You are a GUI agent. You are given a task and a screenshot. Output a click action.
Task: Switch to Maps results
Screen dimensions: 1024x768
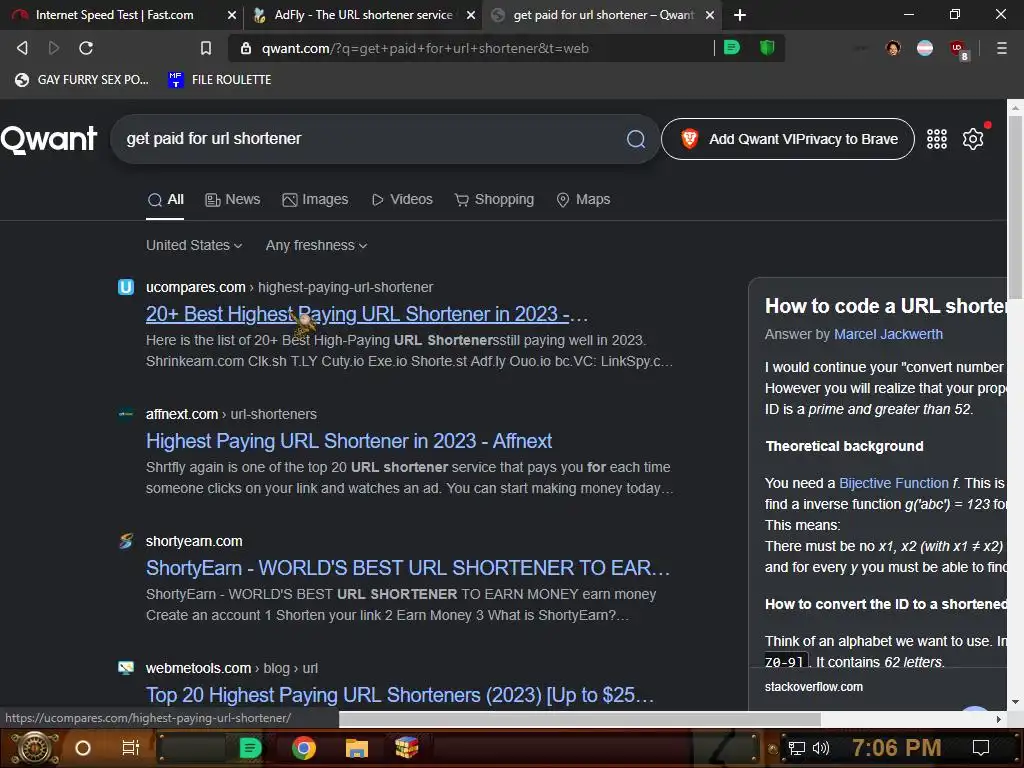[x=583, y=199]
